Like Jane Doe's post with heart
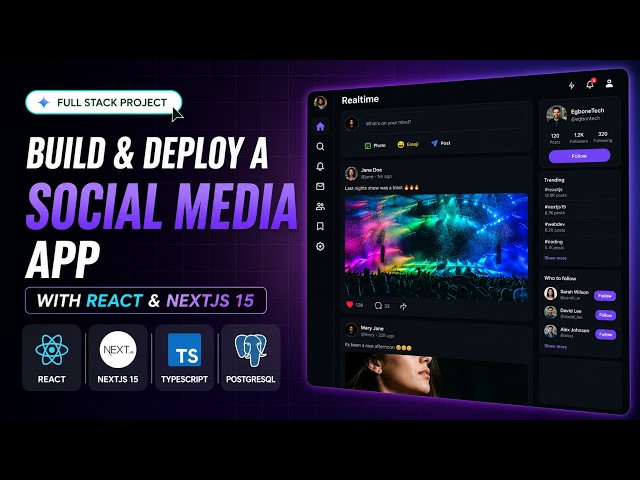This screenshot has height=480, width=640. [350, 304]
